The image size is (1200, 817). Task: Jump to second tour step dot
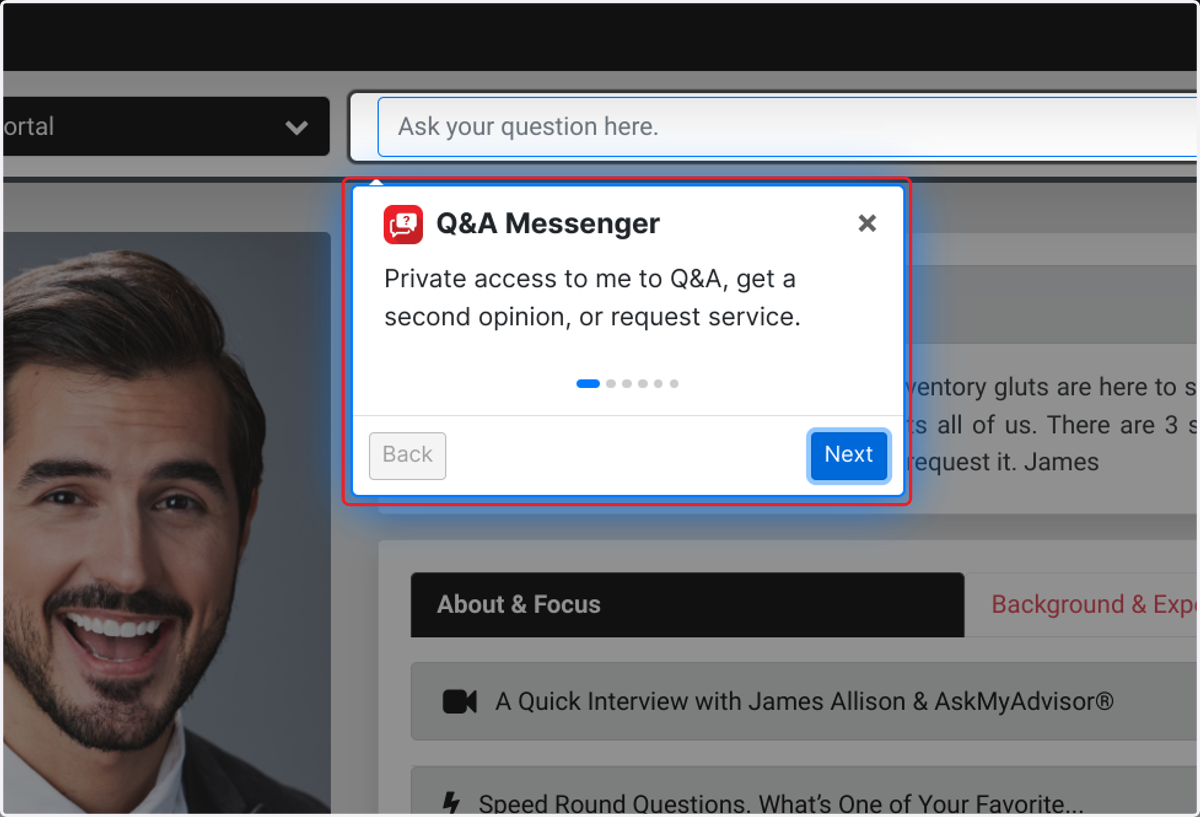(x=611, y=383)
